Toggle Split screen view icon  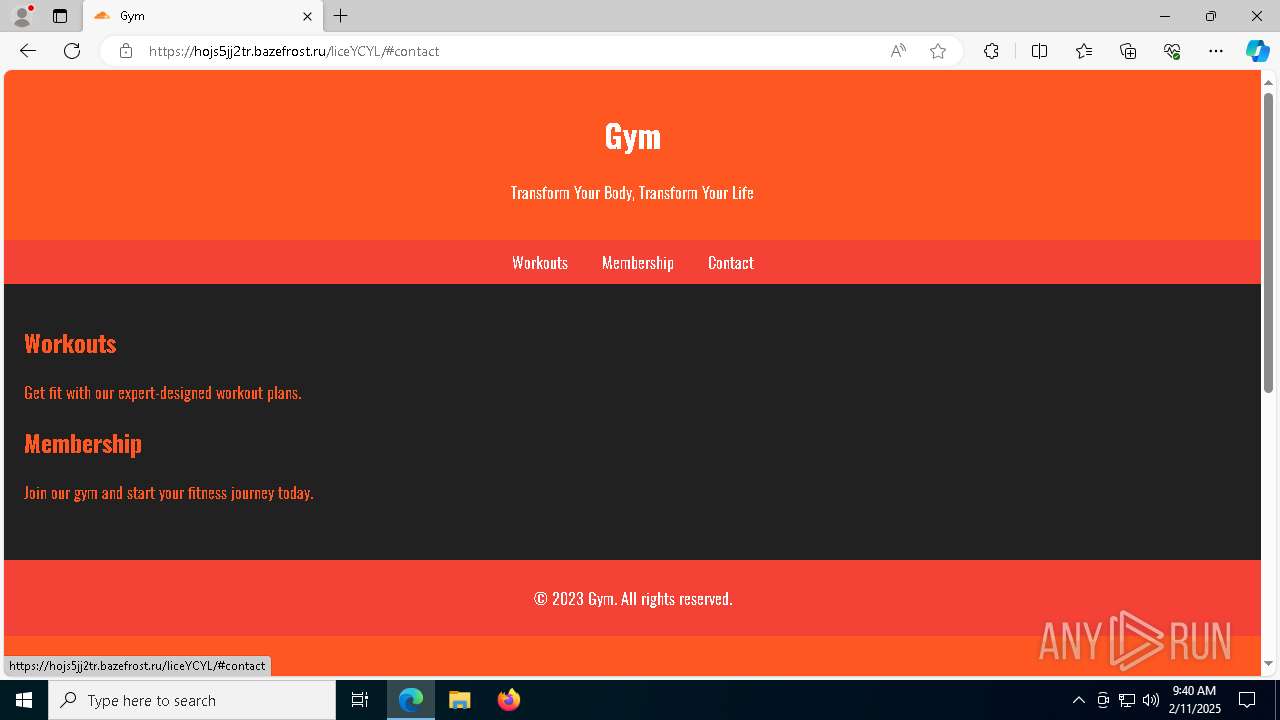pos(1039,51)
